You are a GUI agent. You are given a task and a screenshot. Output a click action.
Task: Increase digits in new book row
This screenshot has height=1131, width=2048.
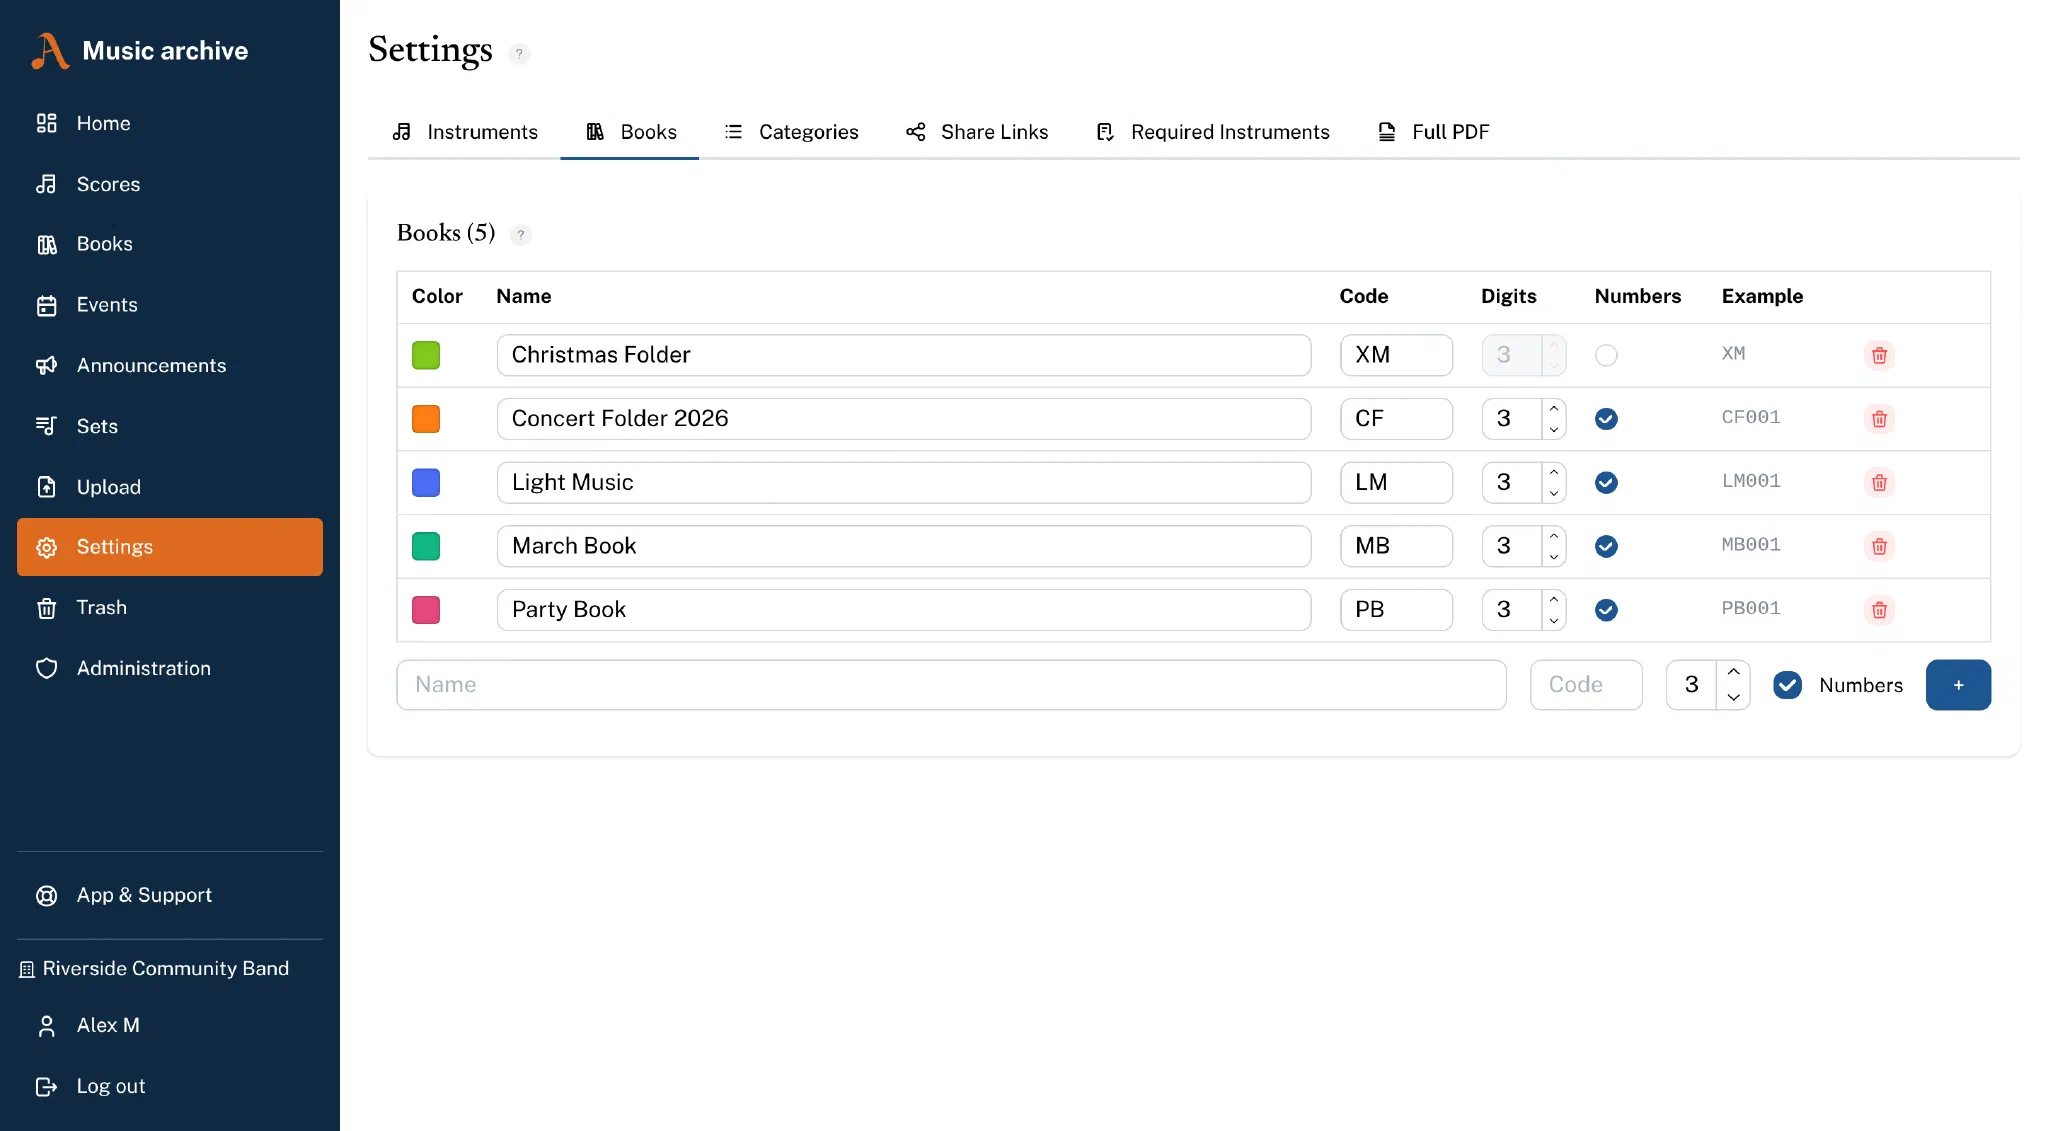1734,672
